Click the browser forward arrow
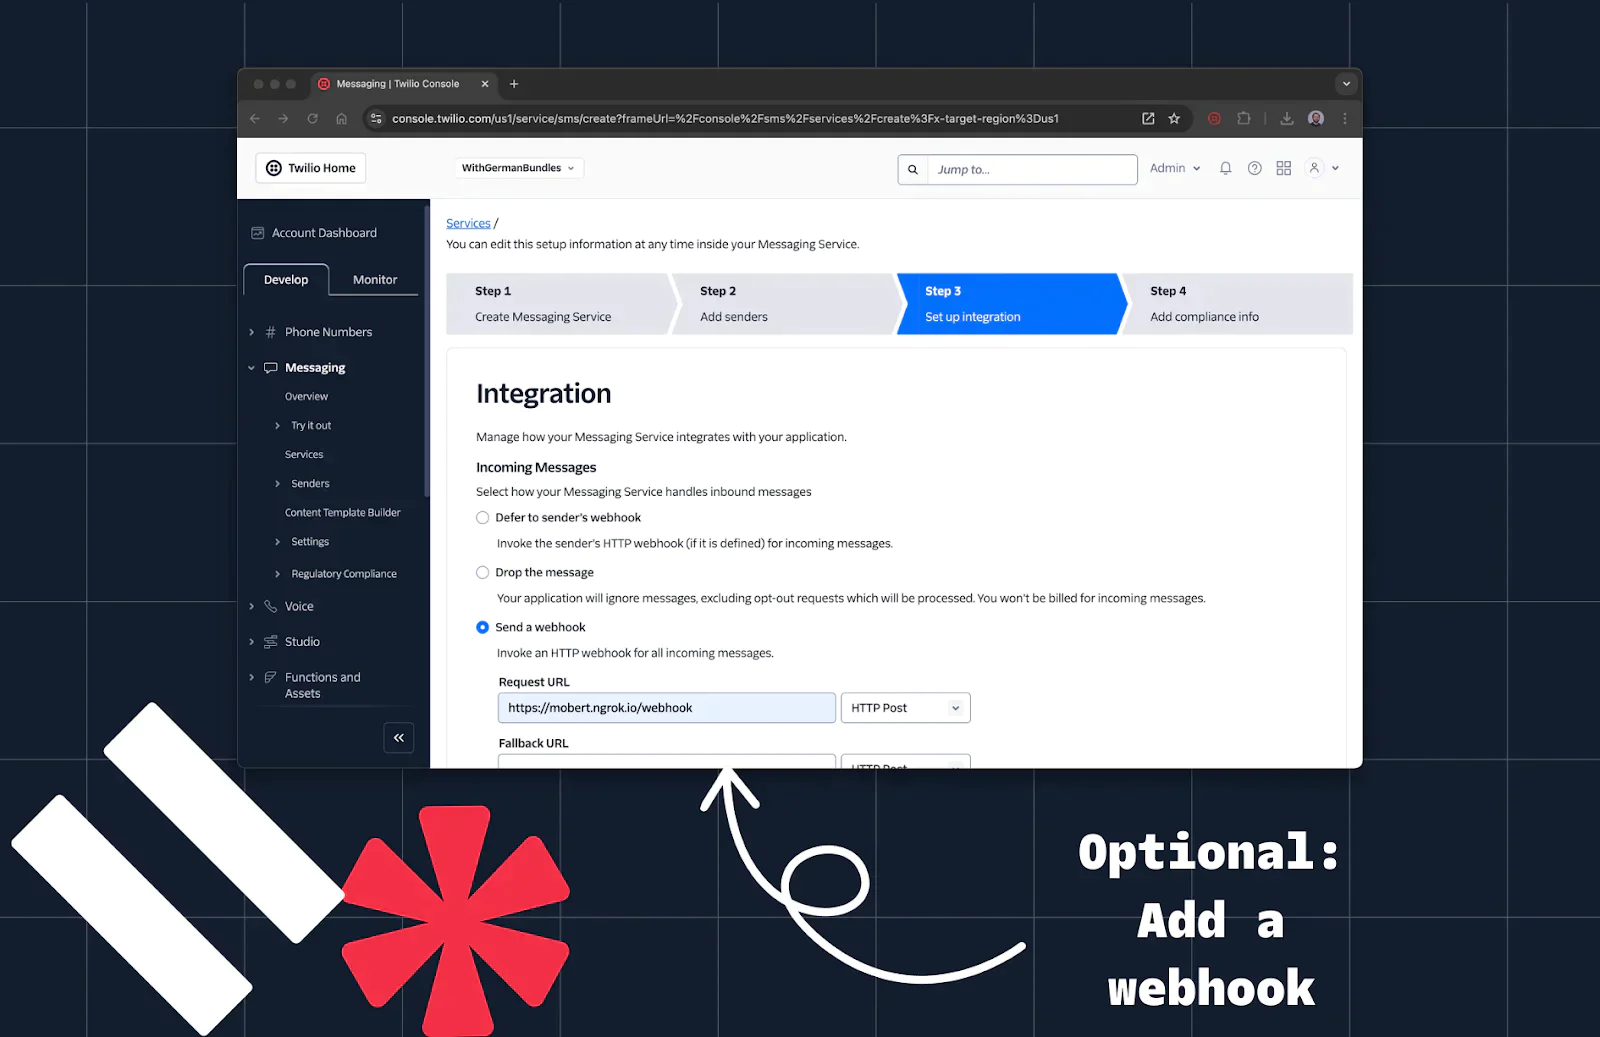 (x=284, y=118)
